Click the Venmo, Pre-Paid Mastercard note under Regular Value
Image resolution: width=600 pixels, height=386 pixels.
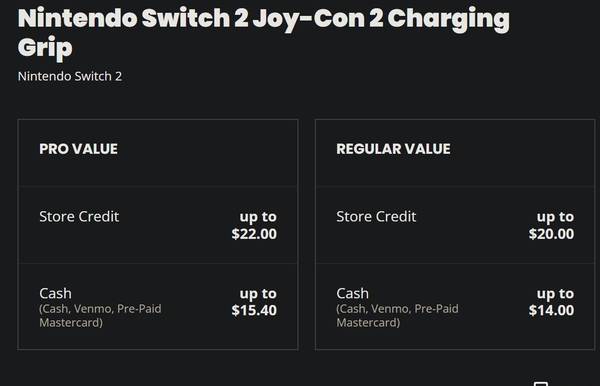pos(397,316)
